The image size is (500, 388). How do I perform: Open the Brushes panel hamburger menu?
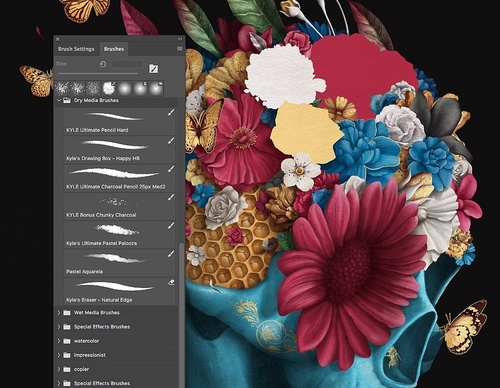click(180, 49)
